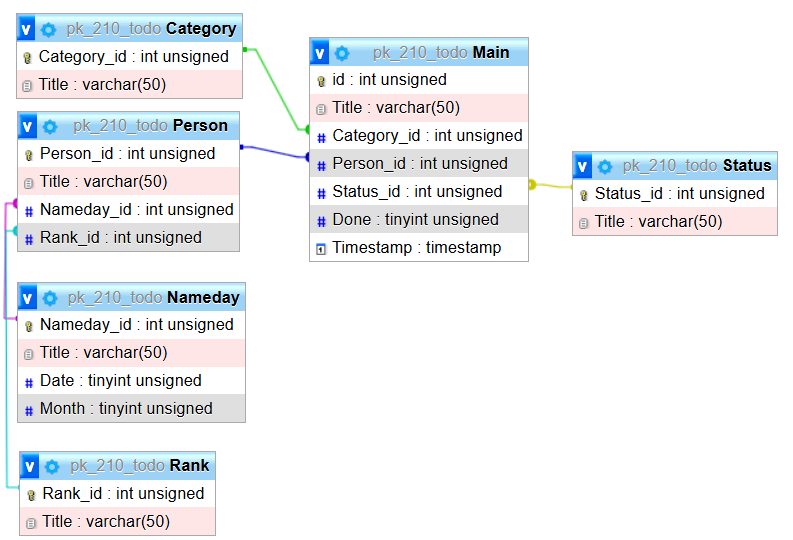Click the gear icon on Rank table

point(52,466)
